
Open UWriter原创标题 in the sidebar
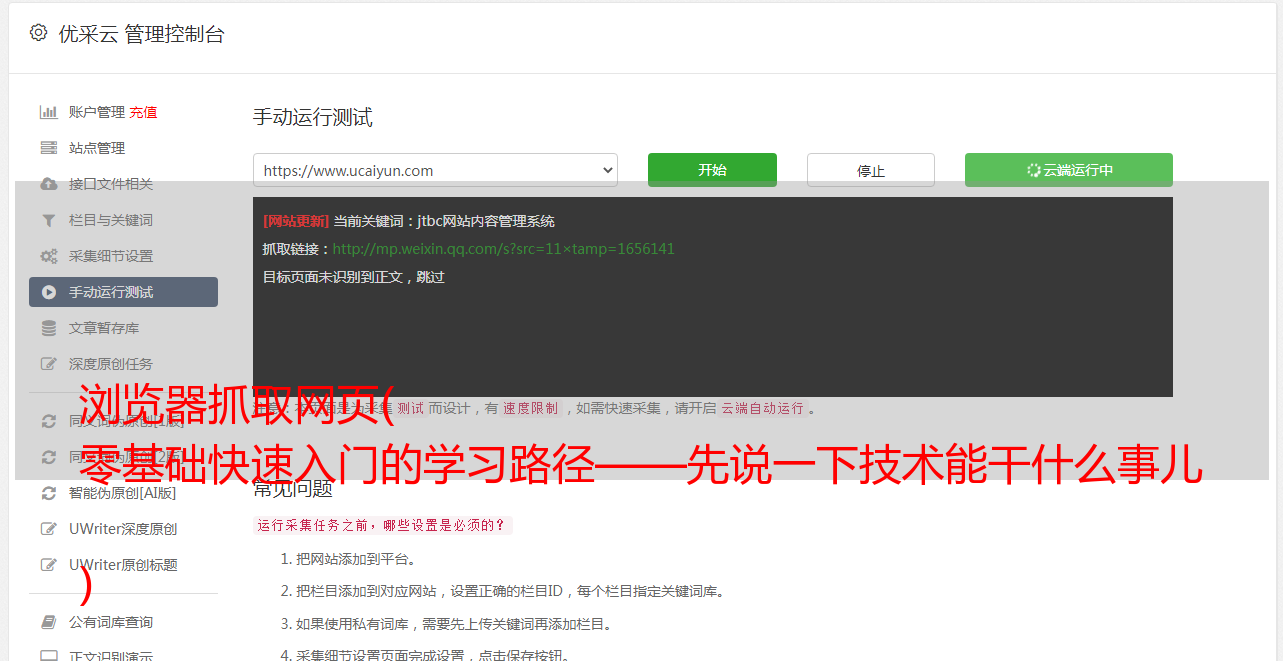pos(123,565)
